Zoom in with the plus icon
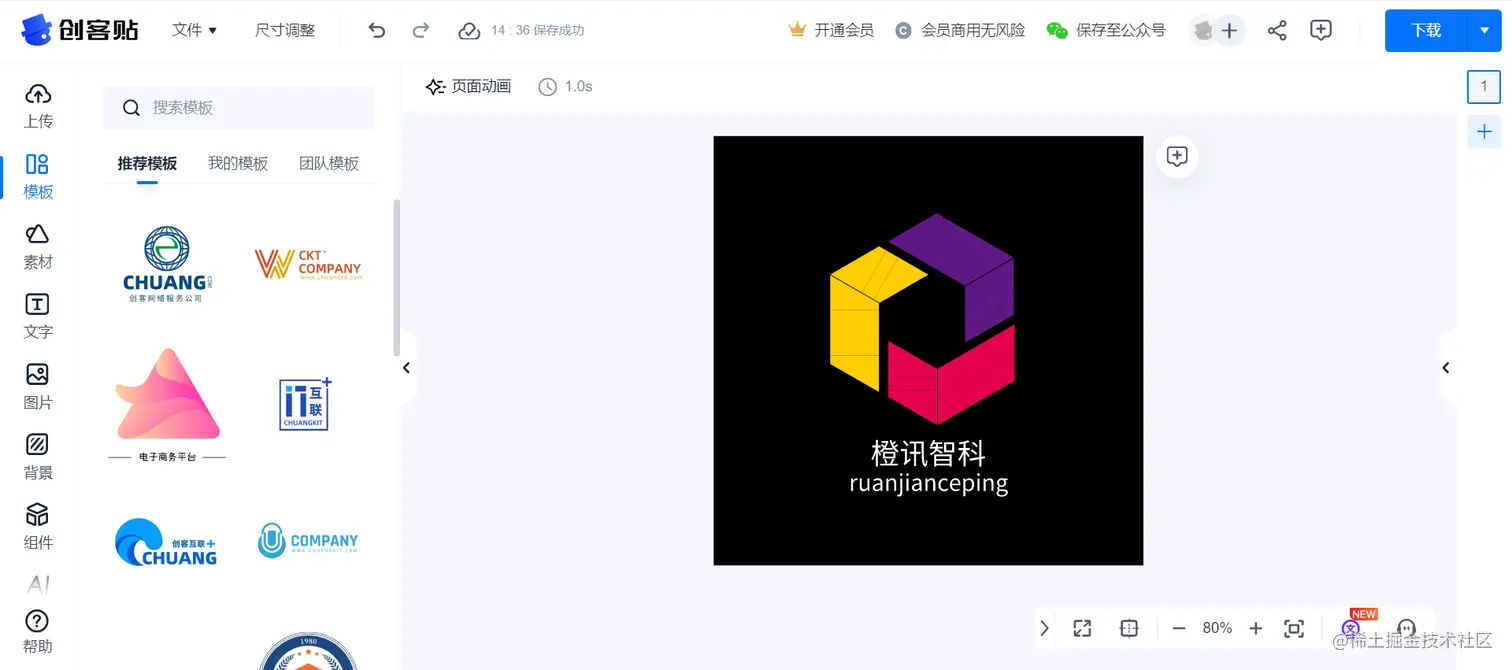The height and width of the screenshot is (670, 1512). (1256, 628)
